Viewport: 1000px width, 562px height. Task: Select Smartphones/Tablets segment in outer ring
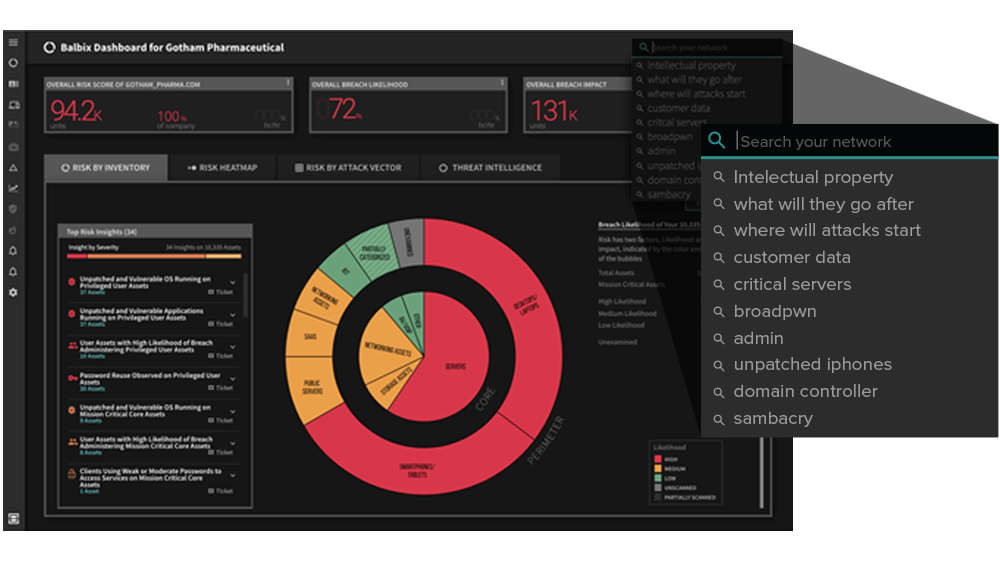pos(417,470)
